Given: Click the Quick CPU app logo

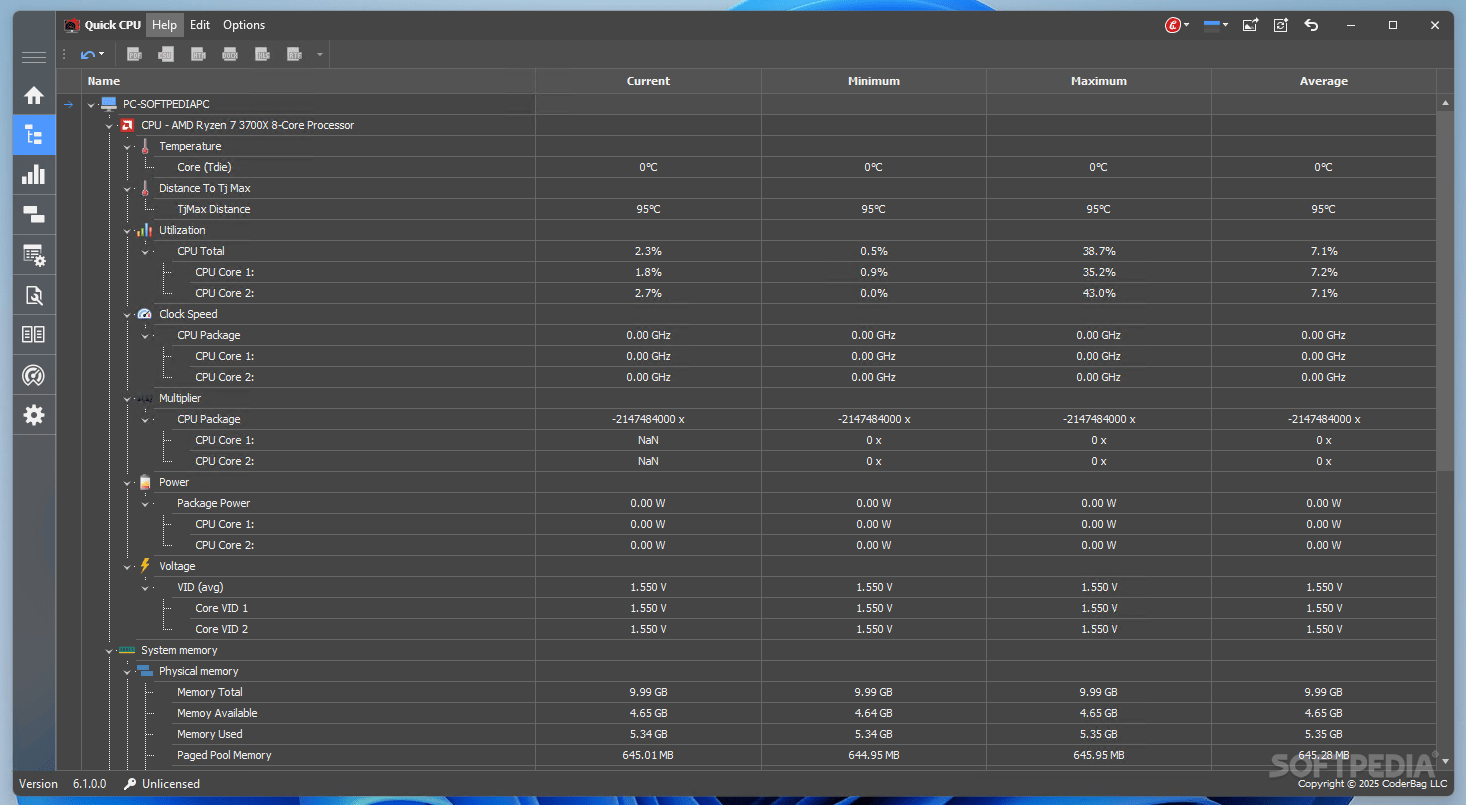Looking at the screenshot, I should [x=71, y=25].
